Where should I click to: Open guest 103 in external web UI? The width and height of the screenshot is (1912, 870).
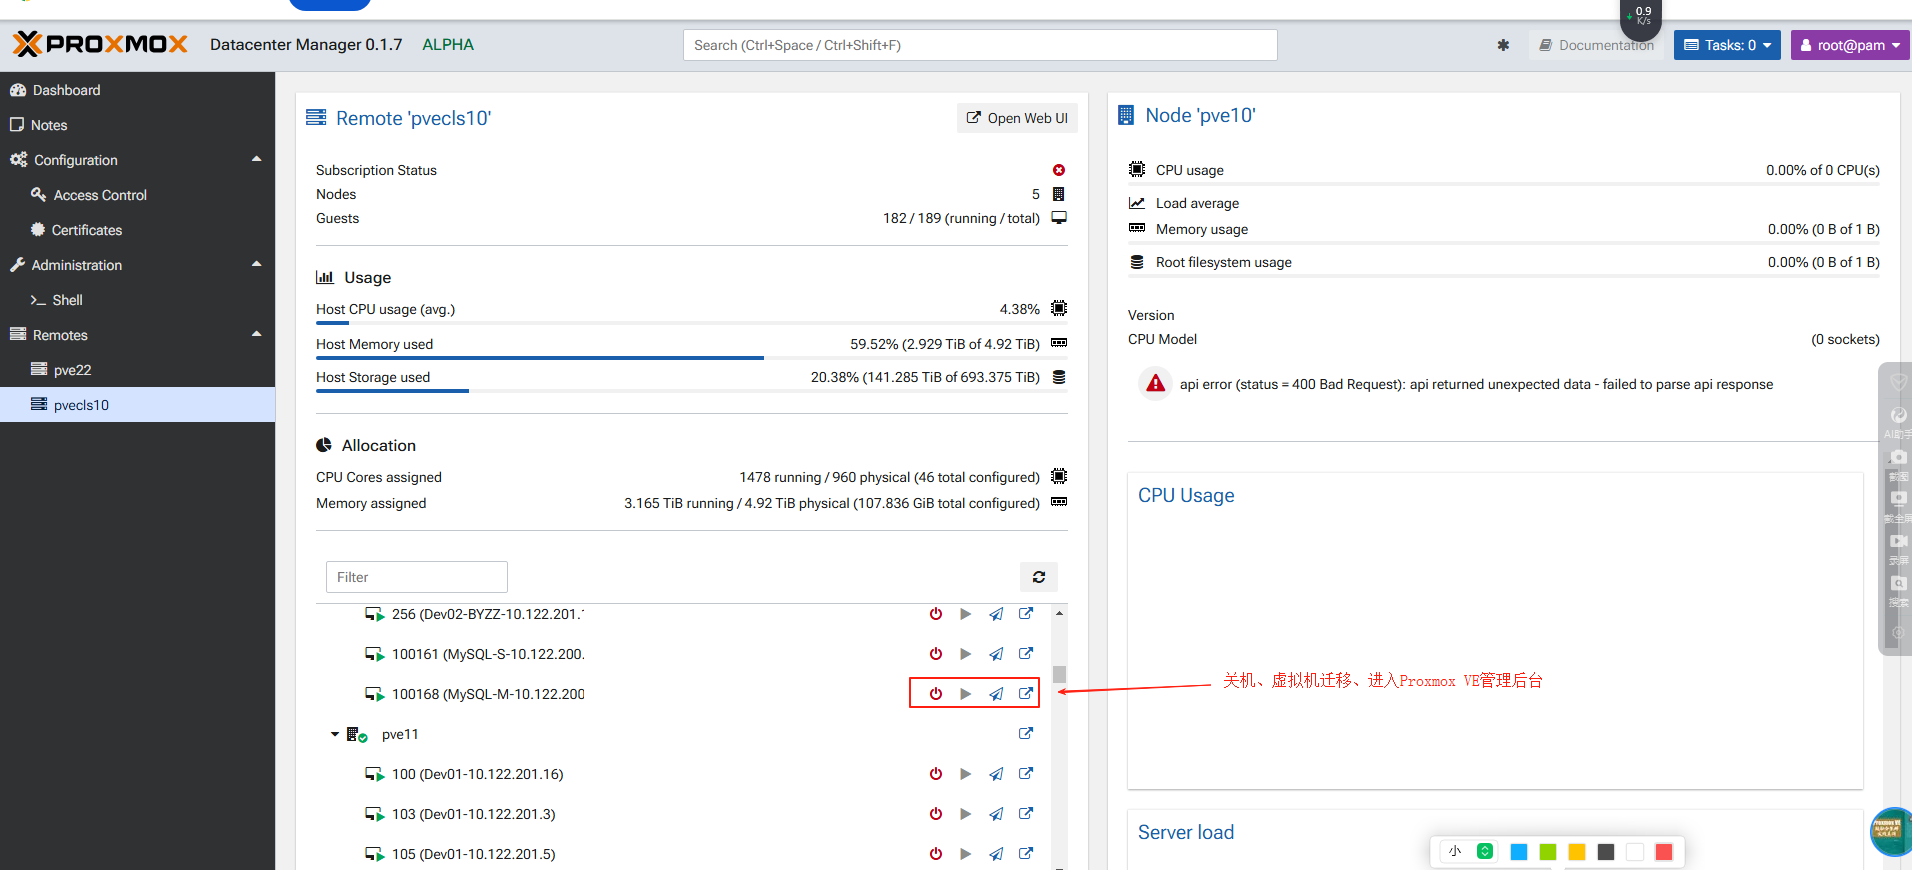point(1026,814)
